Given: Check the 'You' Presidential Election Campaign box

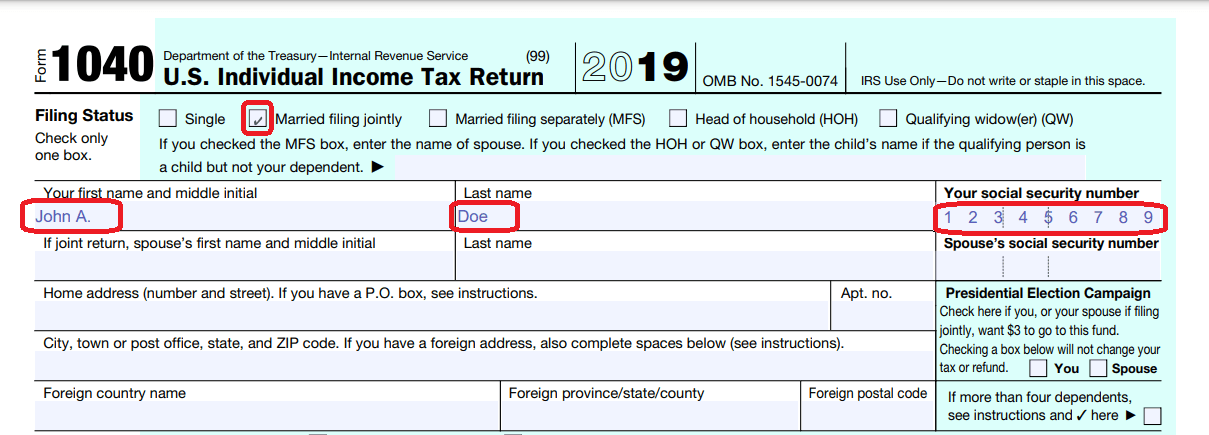Looking at the screenshot, I should [1039, 368].
